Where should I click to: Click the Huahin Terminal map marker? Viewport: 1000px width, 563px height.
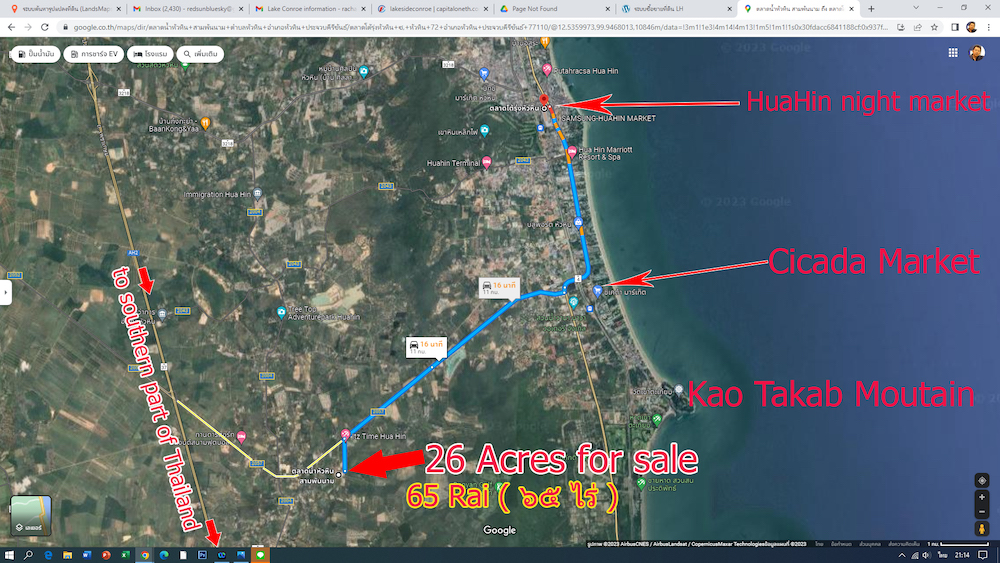pyautogui.click(x=487, y=163)
